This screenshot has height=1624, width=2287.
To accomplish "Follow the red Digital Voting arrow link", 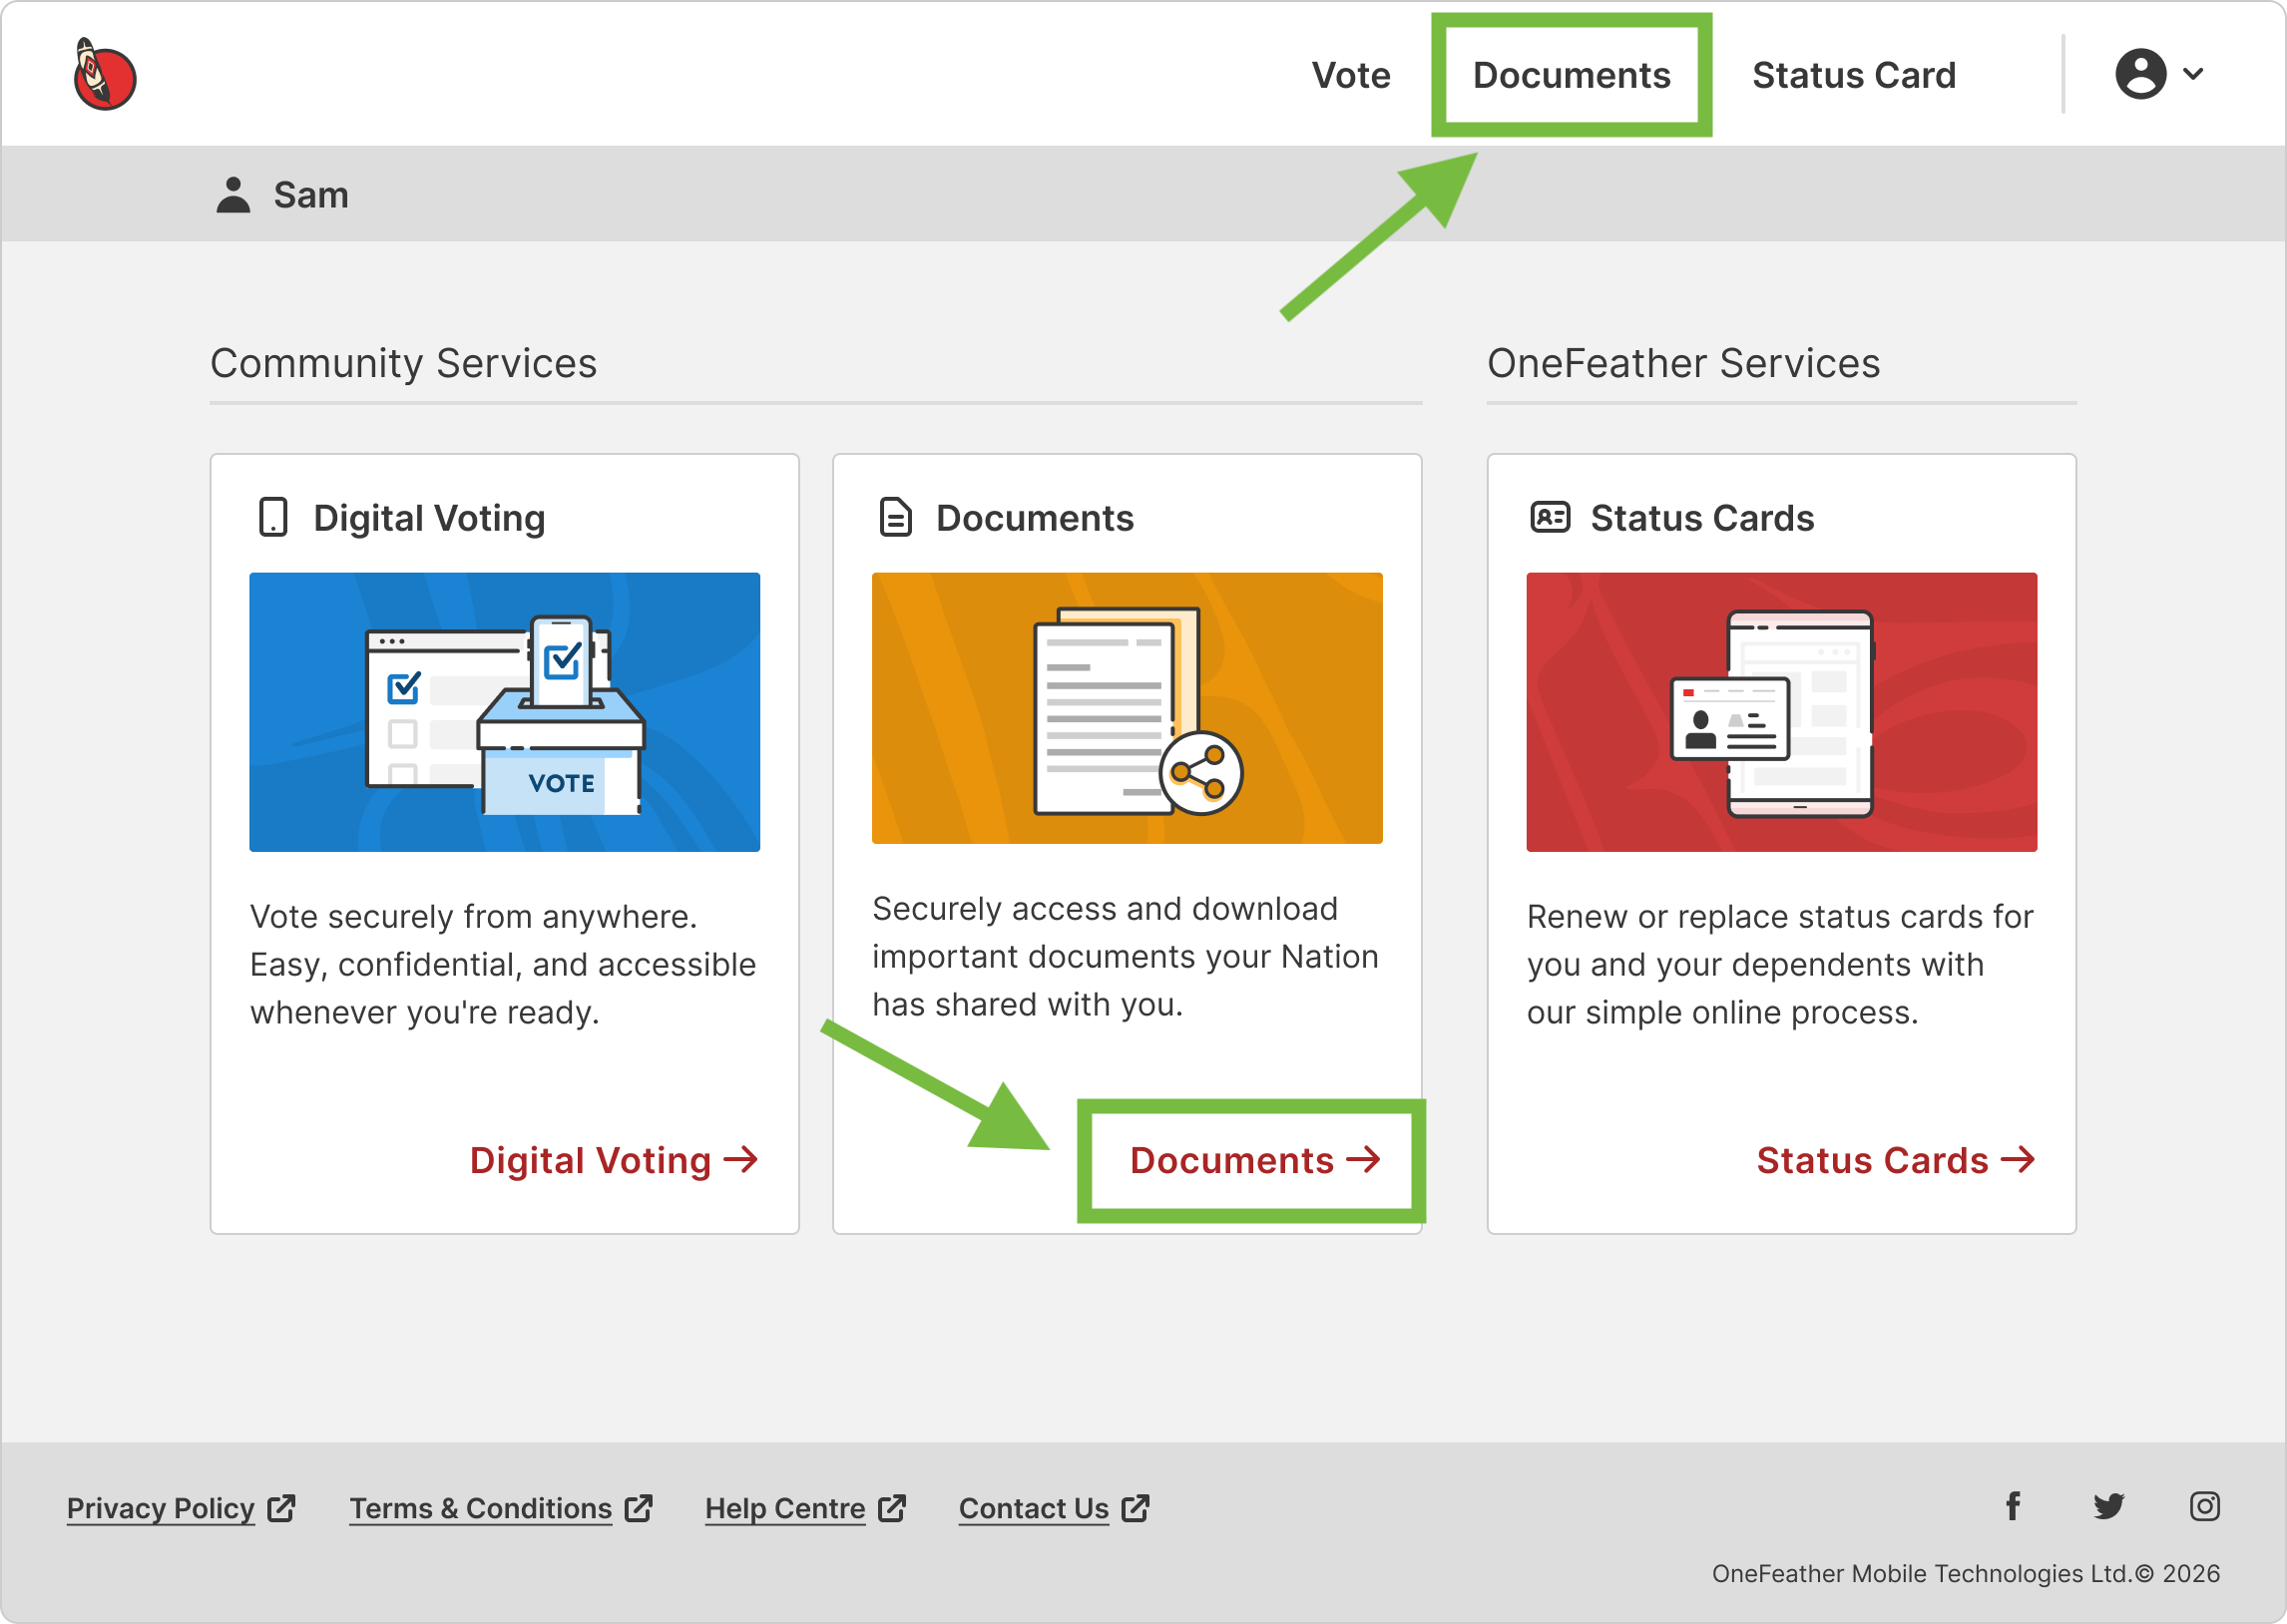I will tap(614, 1160).
